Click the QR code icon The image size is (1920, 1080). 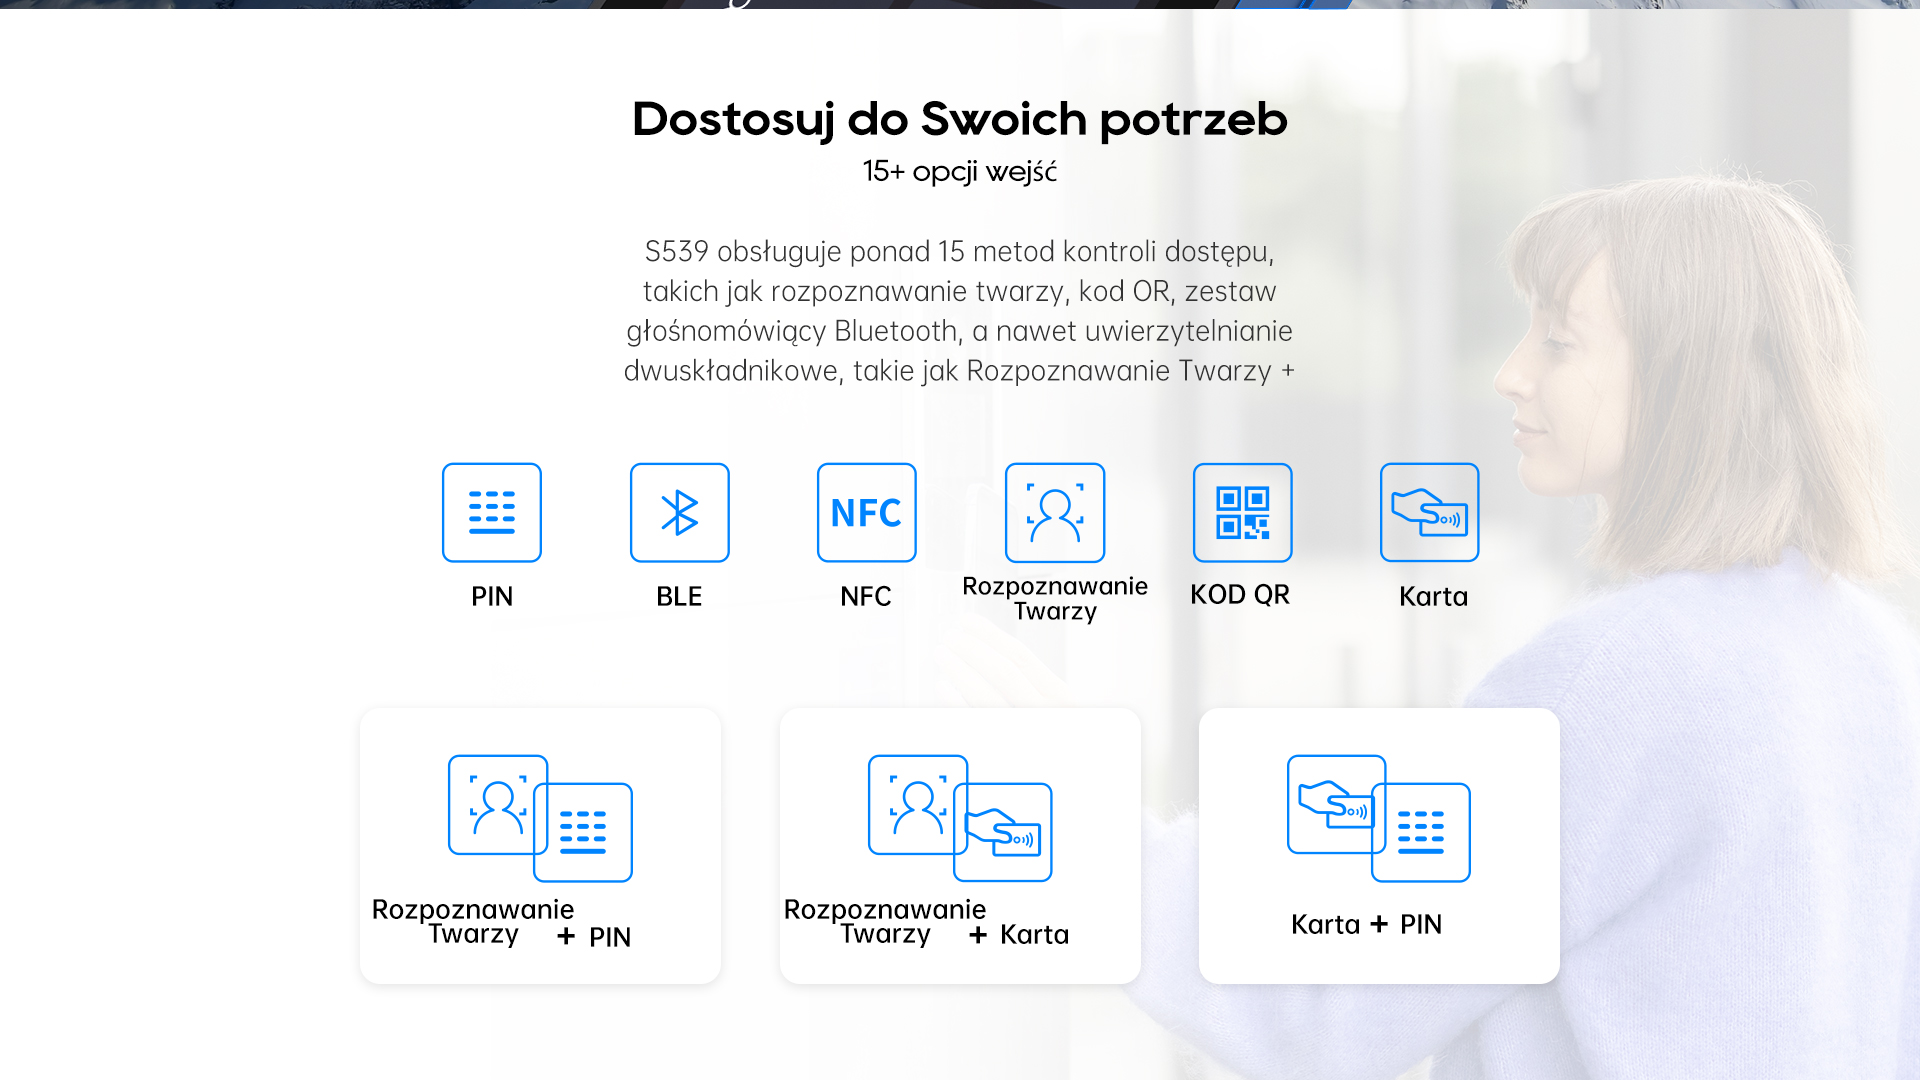pyautogui.click(x=1242, y=512)
